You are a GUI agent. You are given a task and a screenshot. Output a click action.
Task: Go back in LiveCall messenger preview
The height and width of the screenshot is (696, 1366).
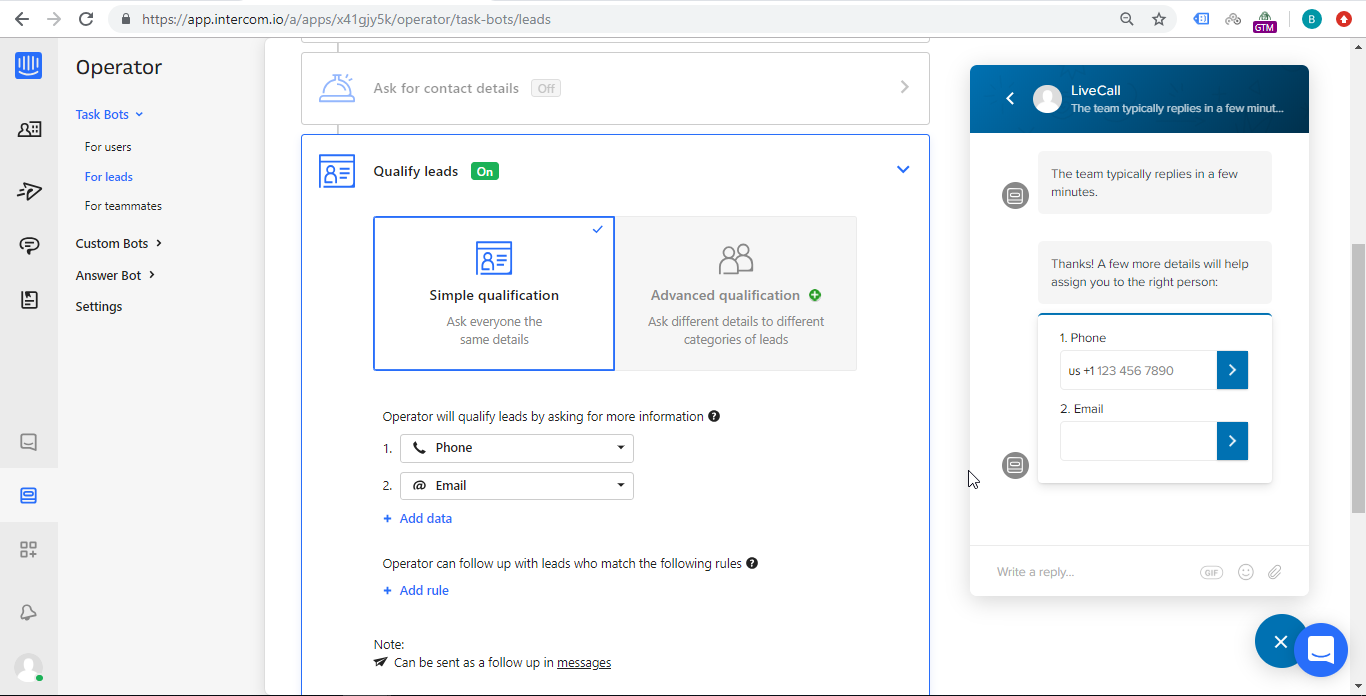(x=1010, y=98)
